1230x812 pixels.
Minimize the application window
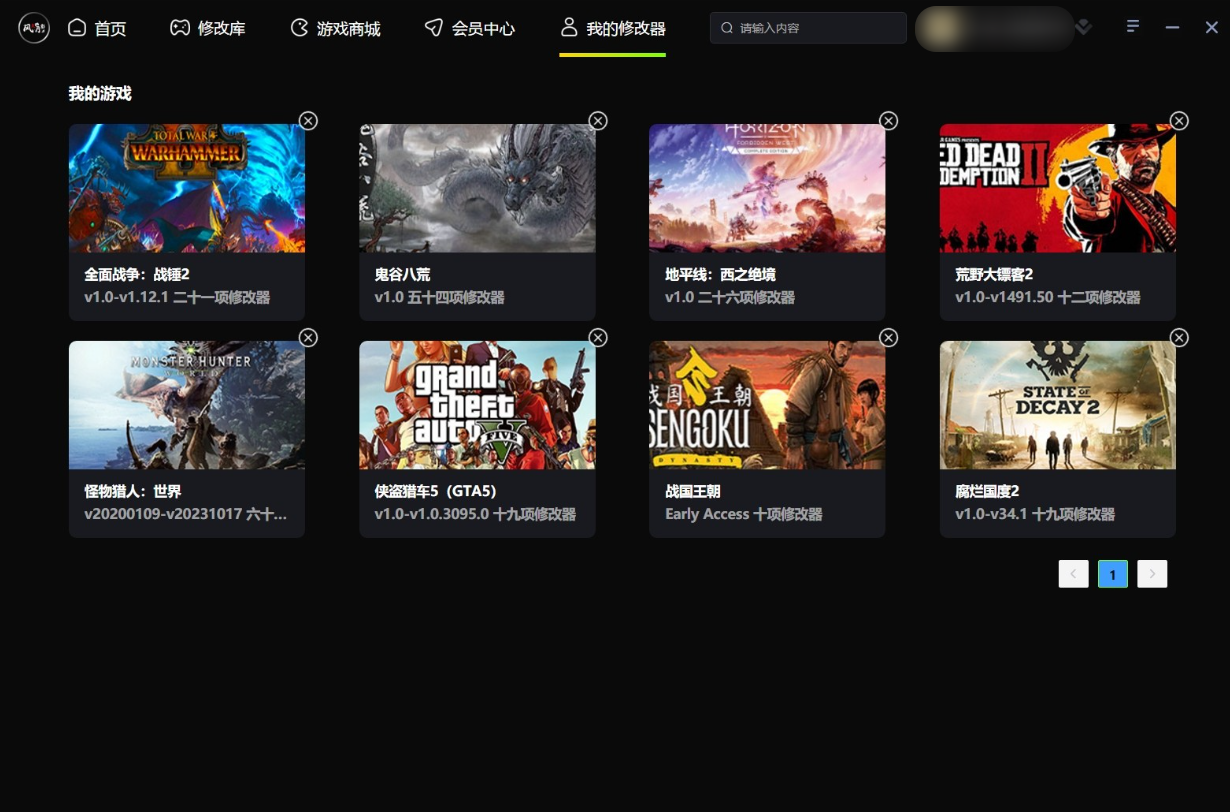pyautogui.click(x=1172, y=28)
